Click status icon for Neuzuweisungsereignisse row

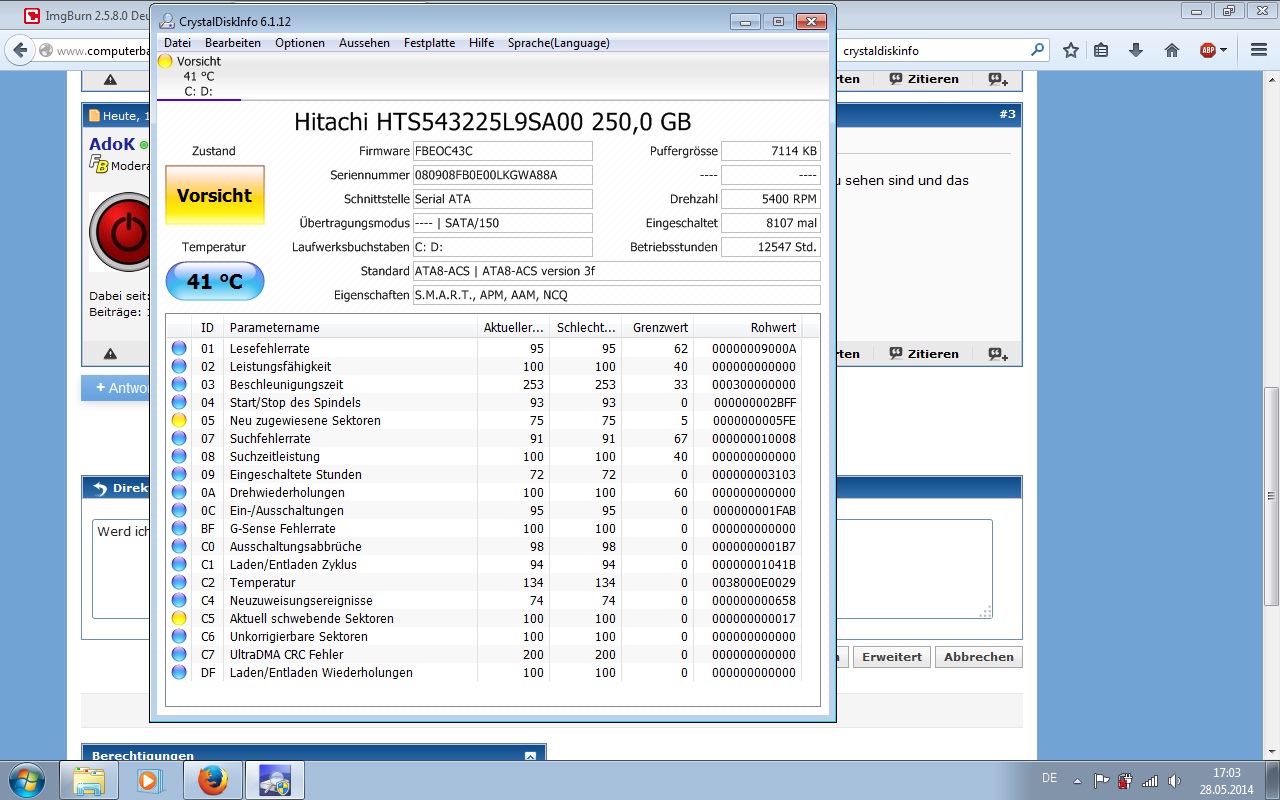point(179,600)
